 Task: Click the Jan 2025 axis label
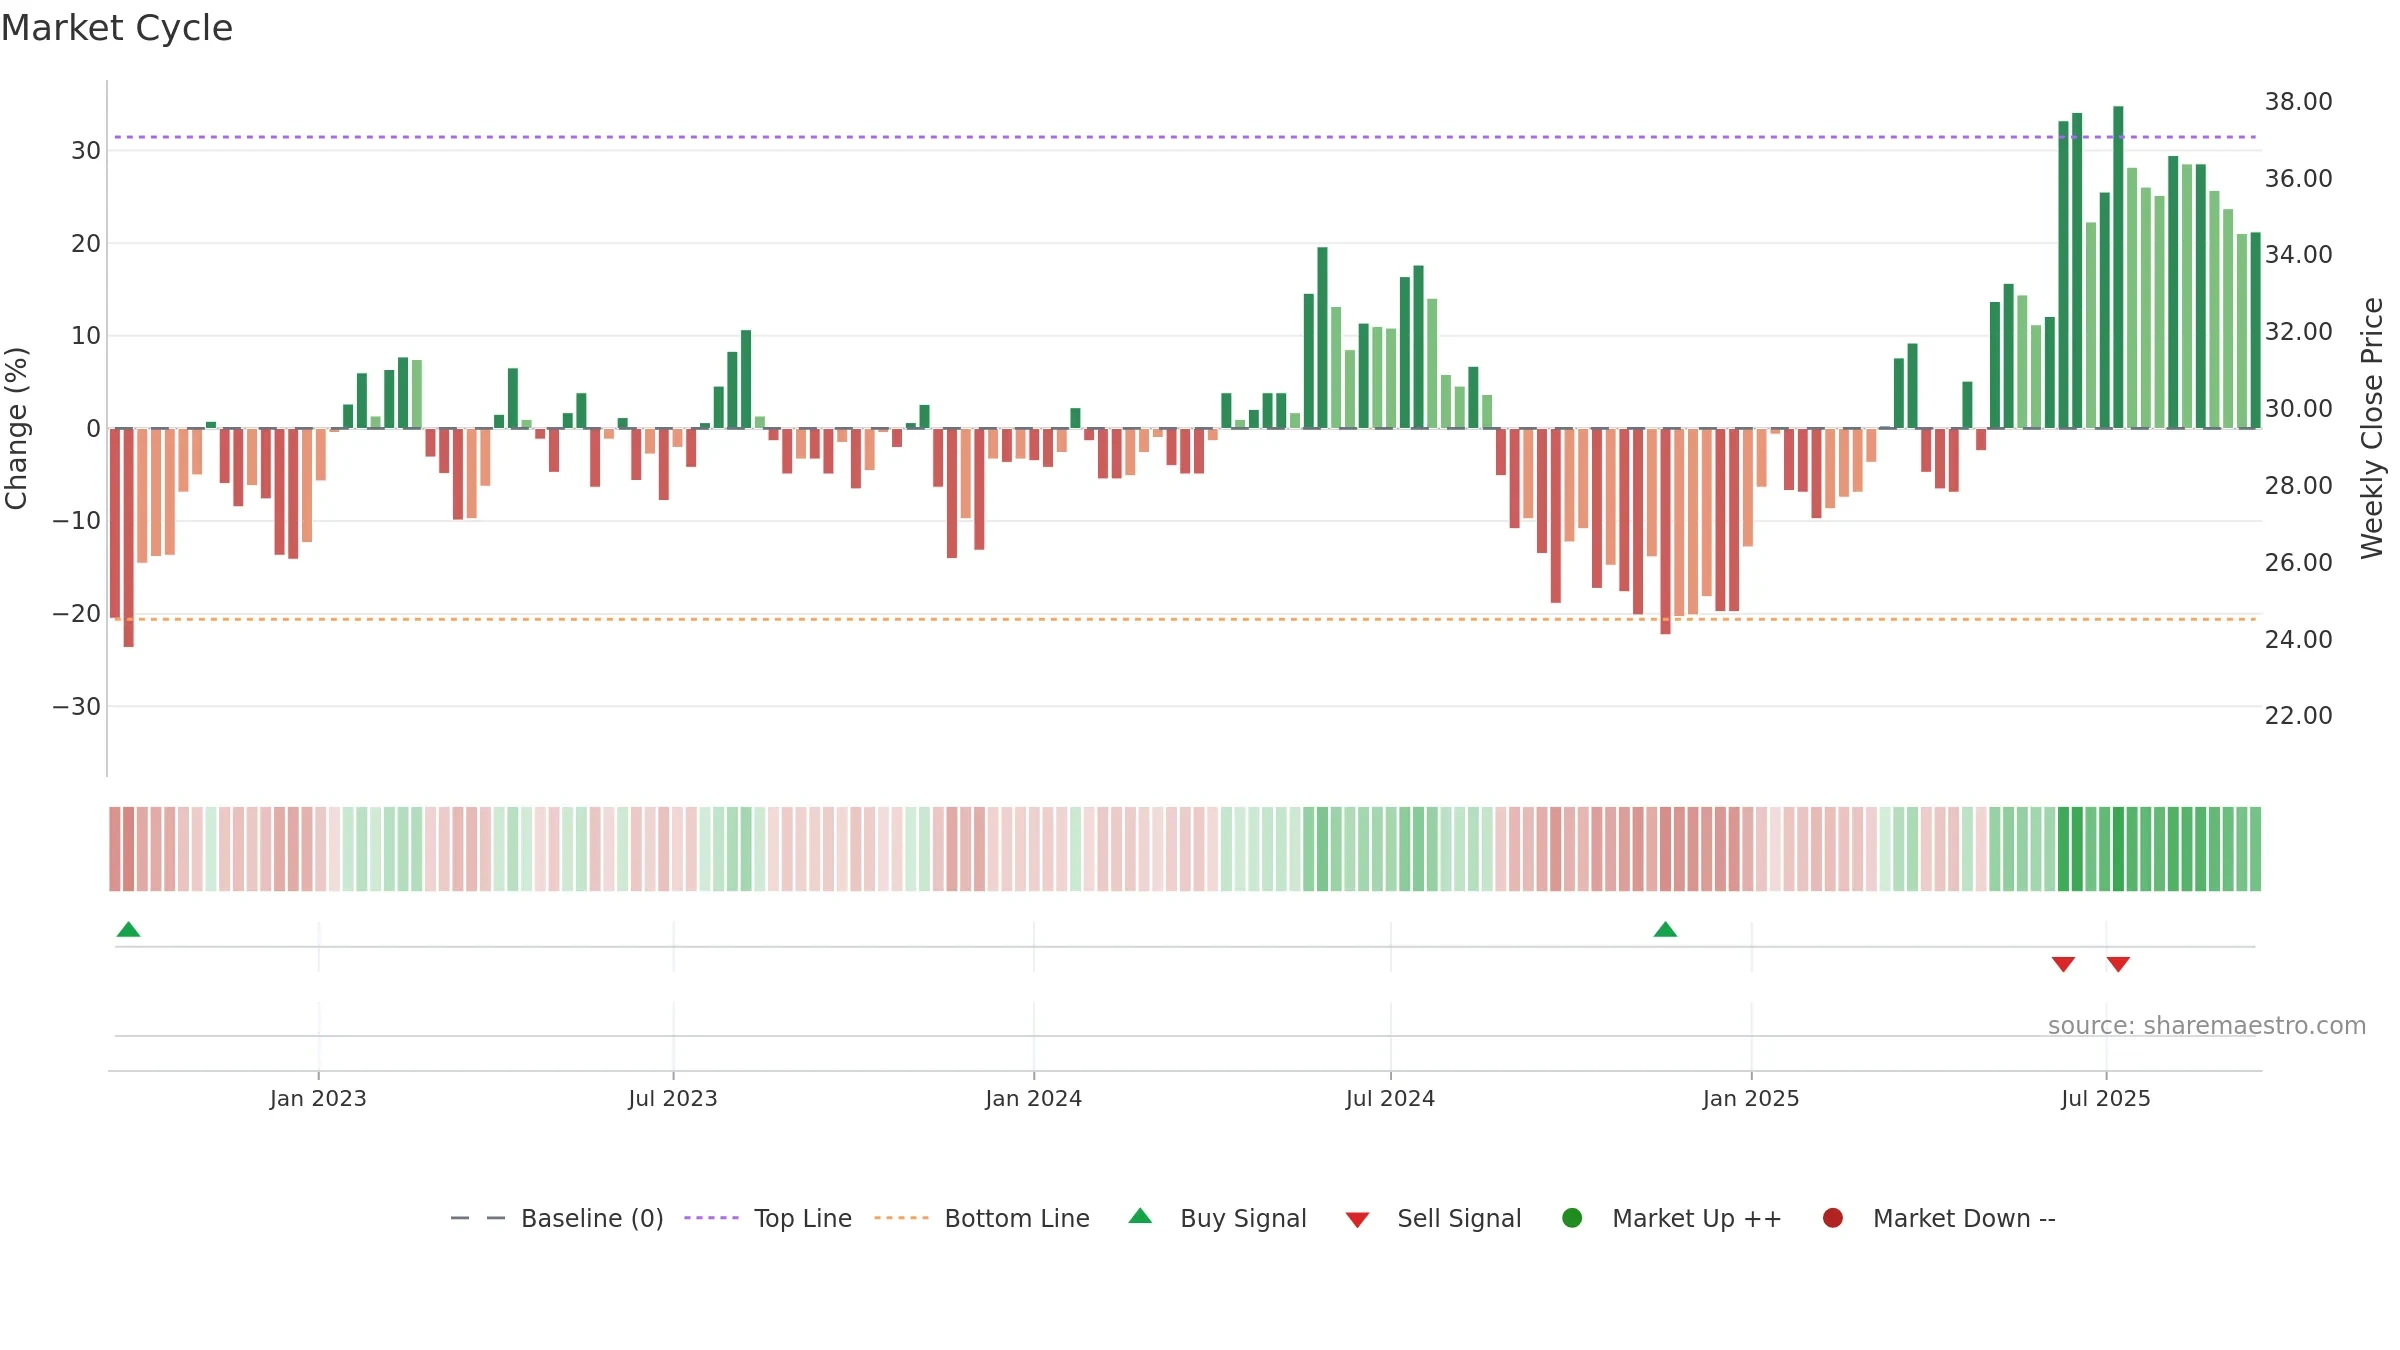1751,1099
